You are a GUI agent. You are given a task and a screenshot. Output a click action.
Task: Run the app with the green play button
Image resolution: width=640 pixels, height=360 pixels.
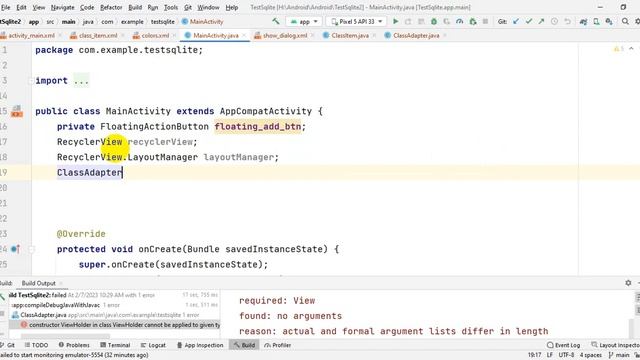395,21
